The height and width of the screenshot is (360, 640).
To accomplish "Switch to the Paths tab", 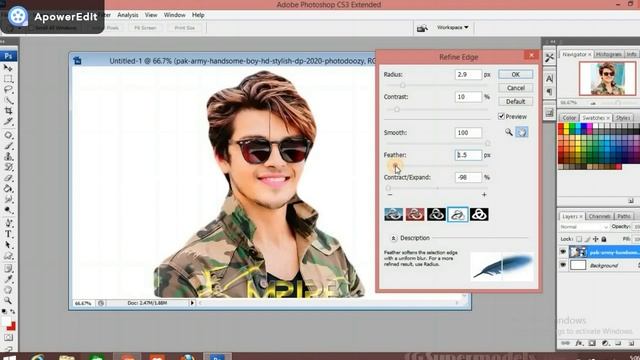I will tap(624, 216).
